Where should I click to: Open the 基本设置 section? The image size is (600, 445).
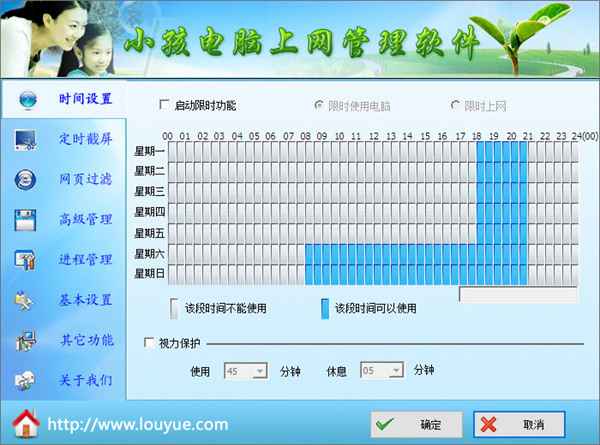(x=85, y=300)
